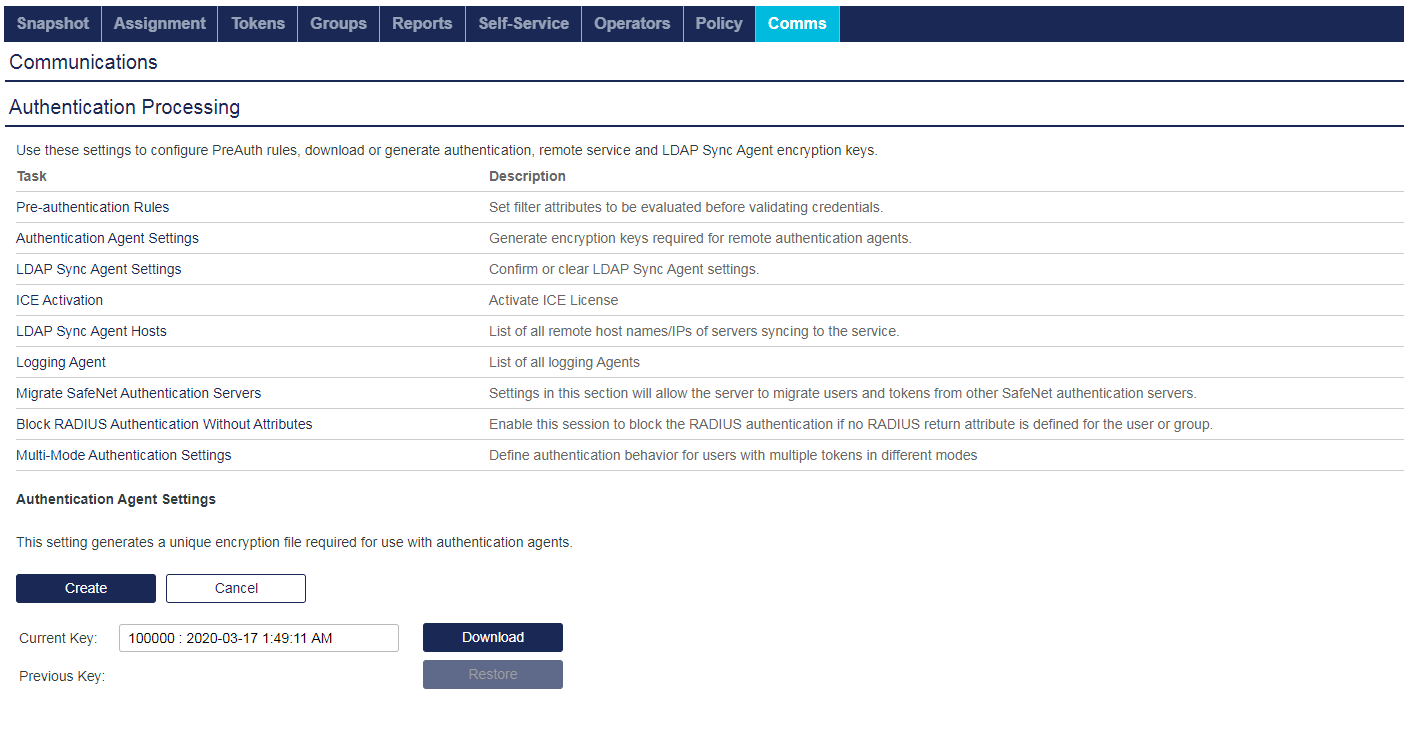Open Multi-Mode Authentication Settings
The height and width of the screenshot is (742, 1404).
pos(123,455)
